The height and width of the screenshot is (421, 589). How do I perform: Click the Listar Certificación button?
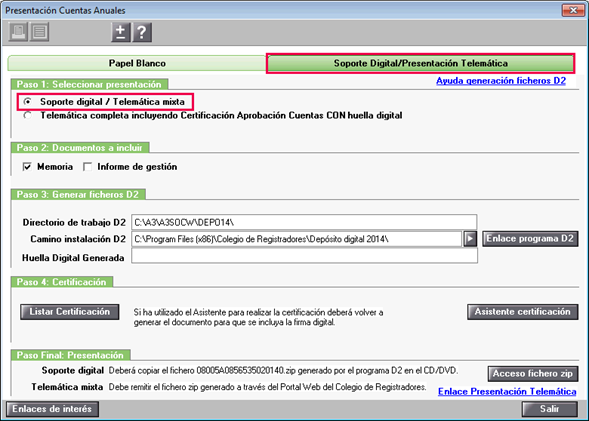(x=70, y=312)
